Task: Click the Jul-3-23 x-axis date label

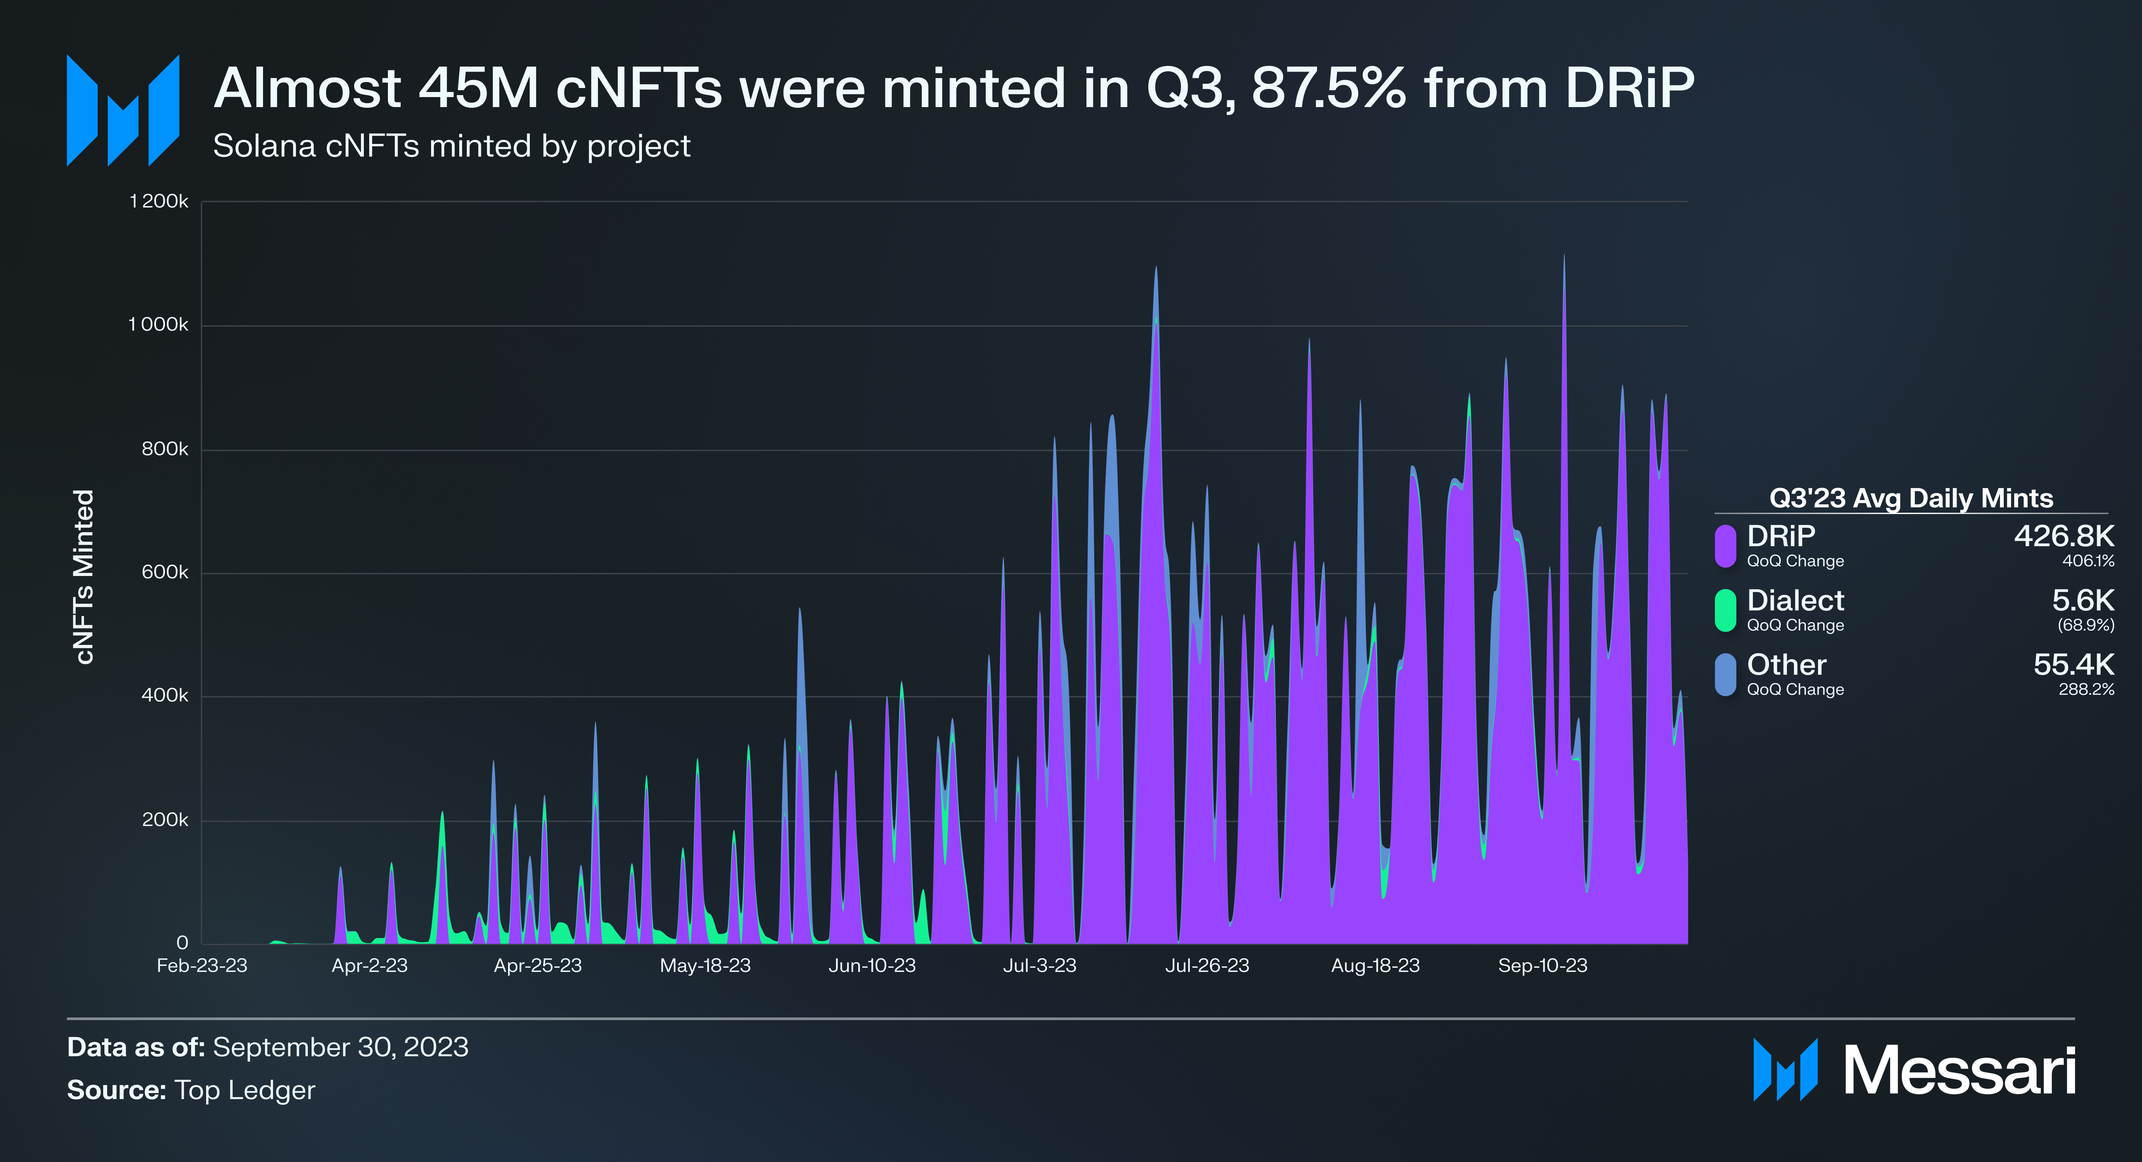Action: point(1039,966)
